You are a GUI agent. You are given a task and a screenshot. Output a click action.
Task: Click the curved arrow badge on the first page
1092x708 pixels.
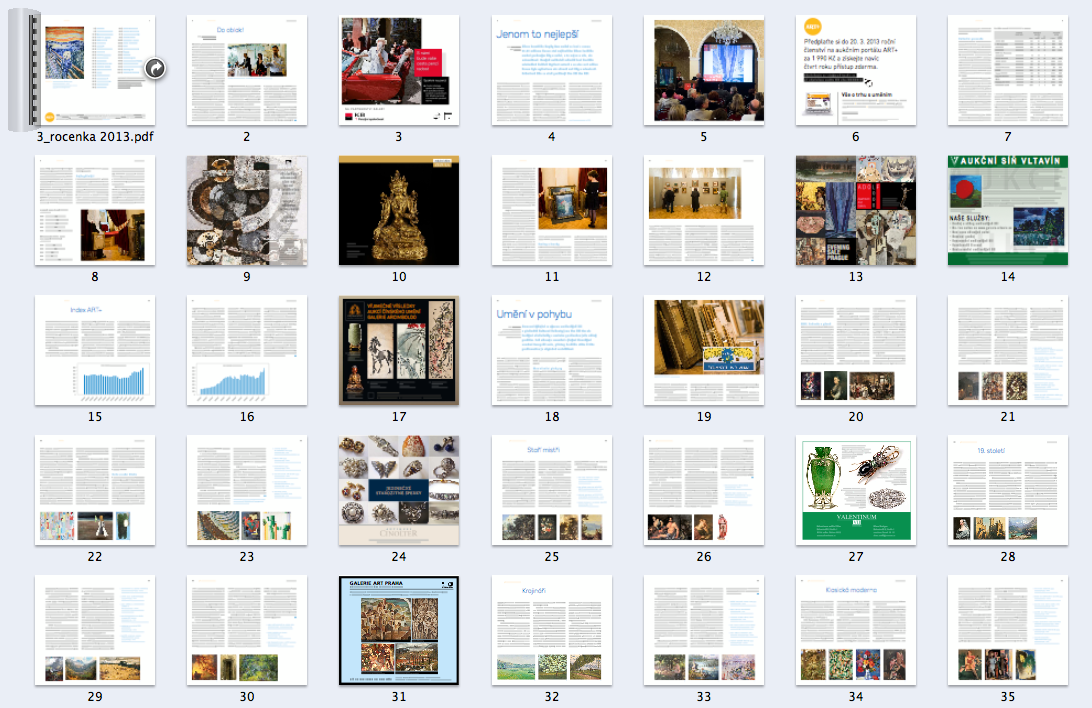tap(155, 69)
